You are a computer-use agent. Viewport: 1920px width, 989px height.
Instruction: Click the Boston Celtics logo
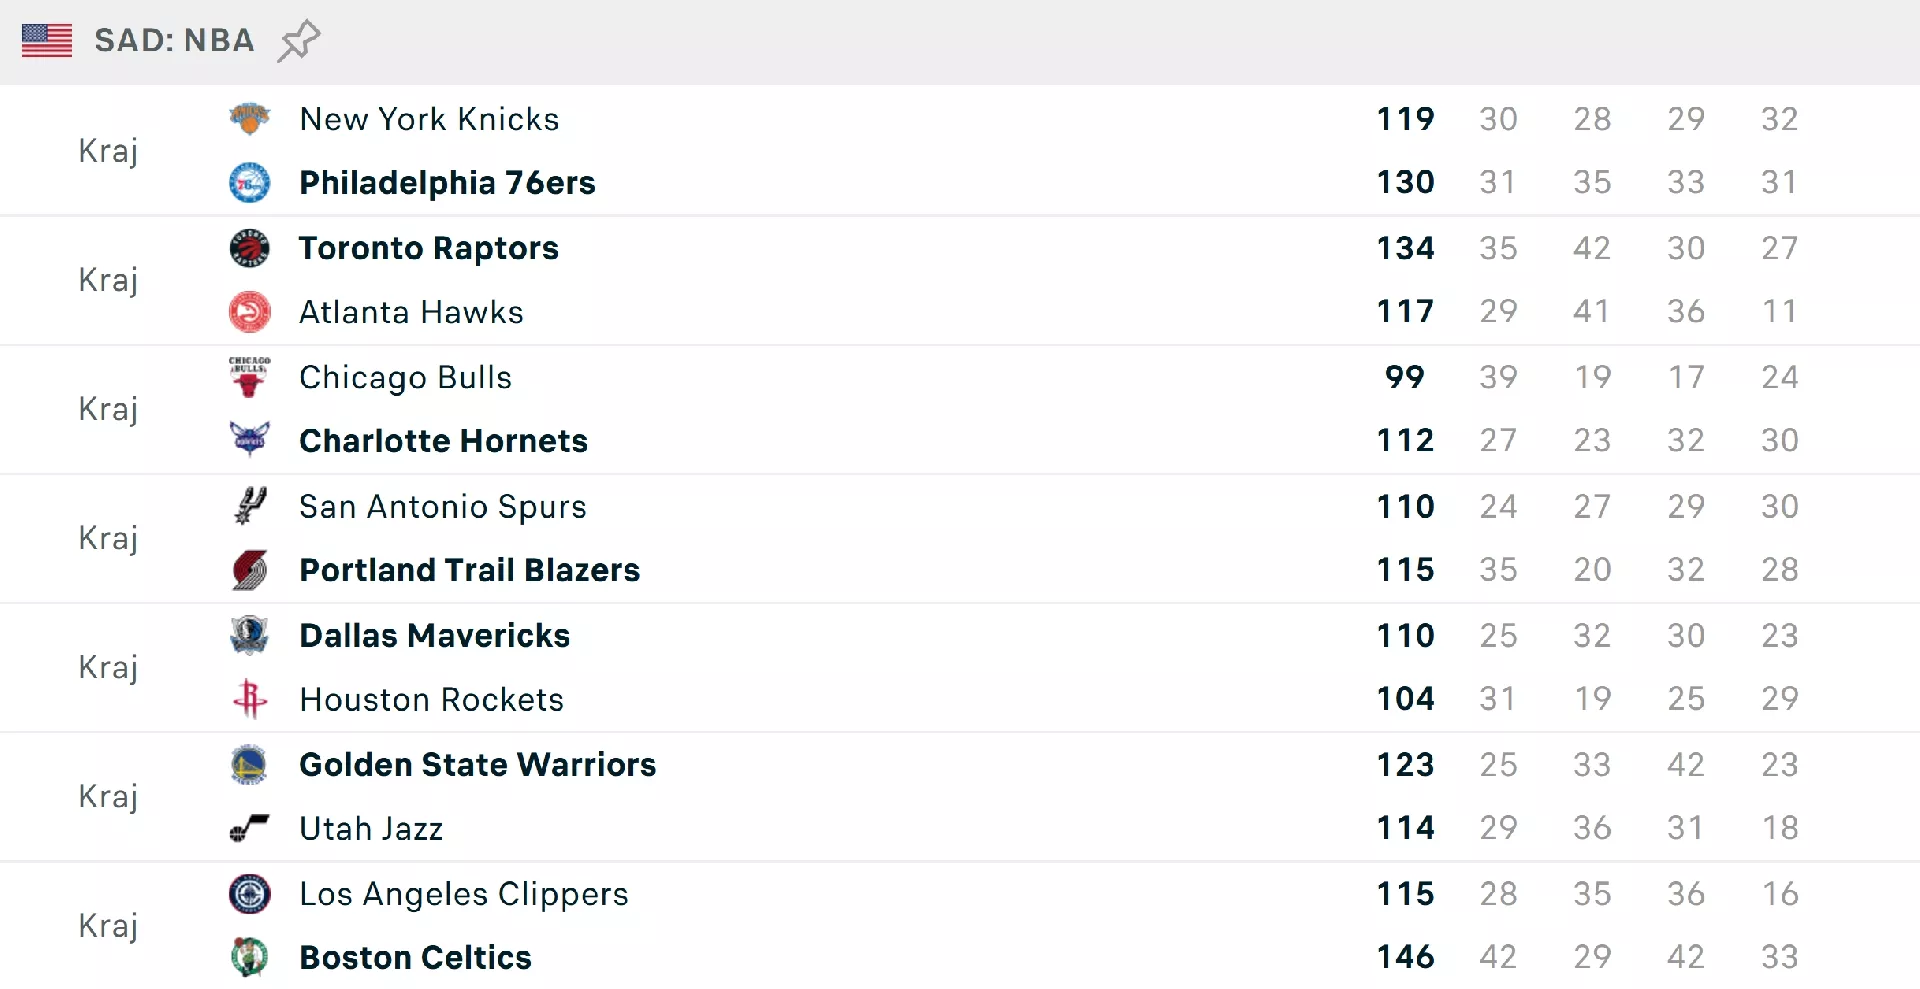coord(249,957)
